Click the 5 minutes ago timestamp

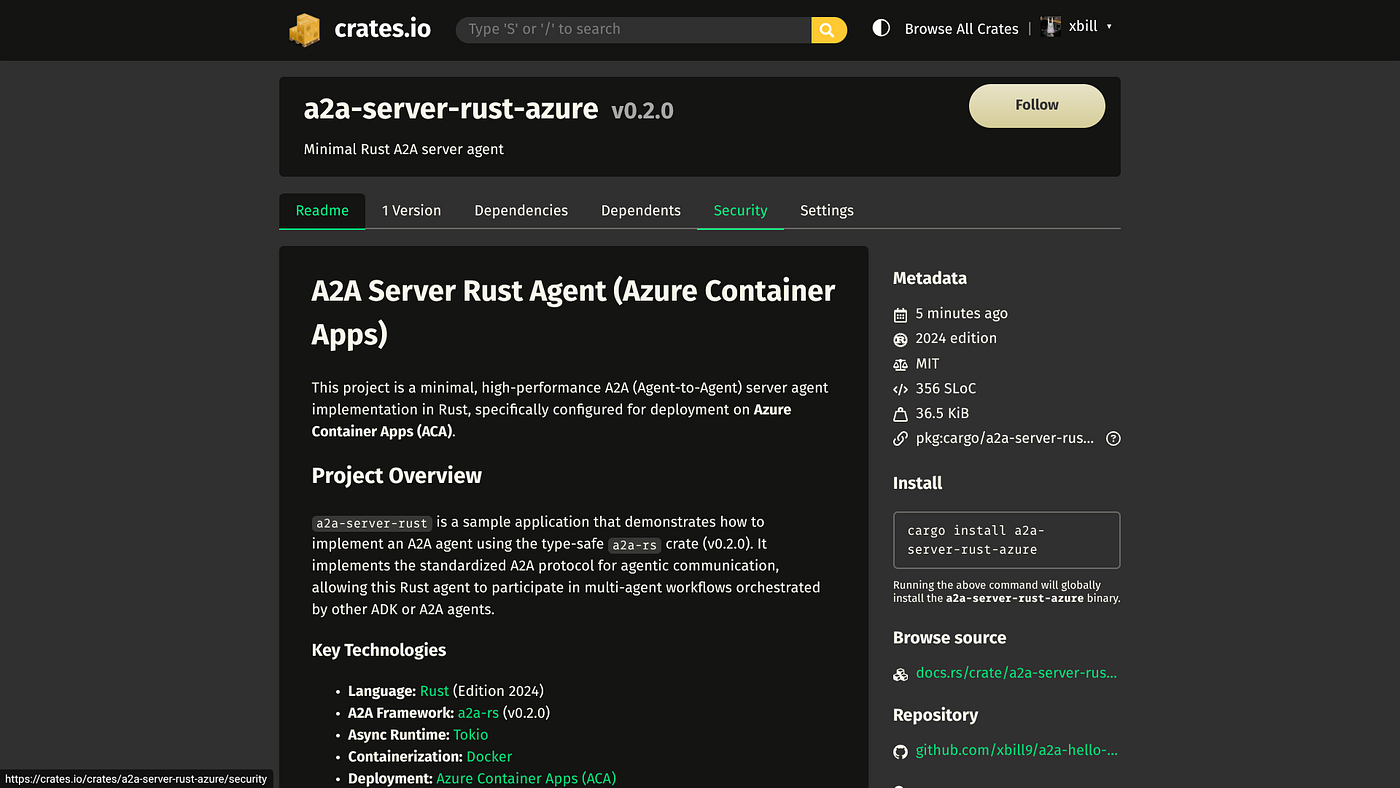click(962, 314)
